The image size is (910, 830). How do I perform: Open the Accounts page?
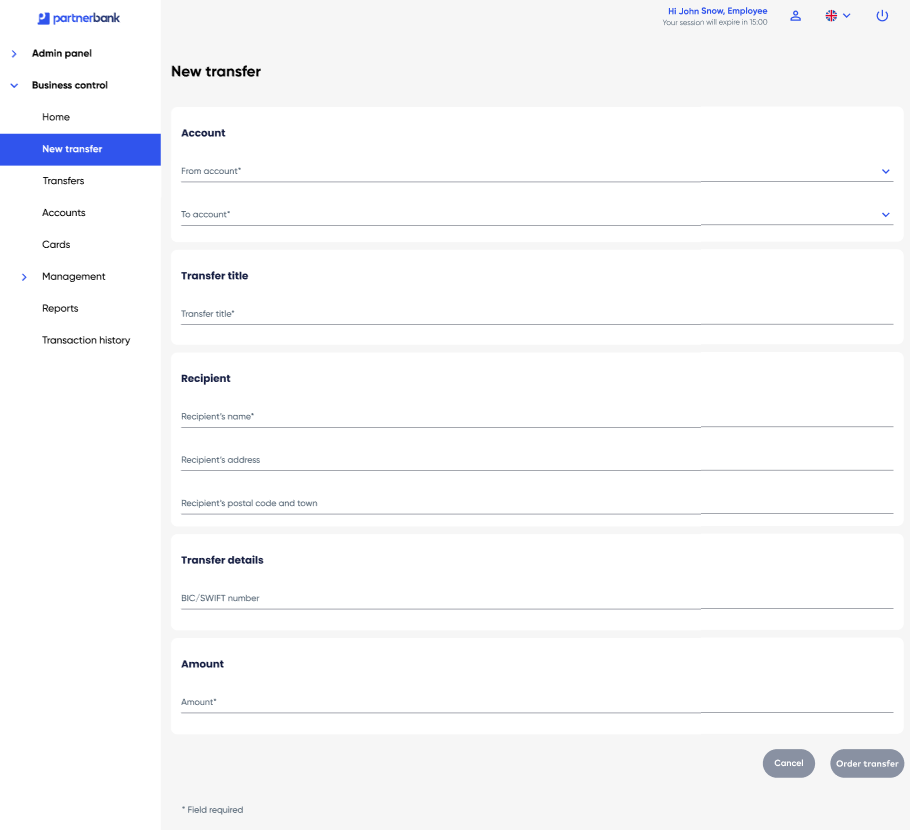(x=64, y=213)
